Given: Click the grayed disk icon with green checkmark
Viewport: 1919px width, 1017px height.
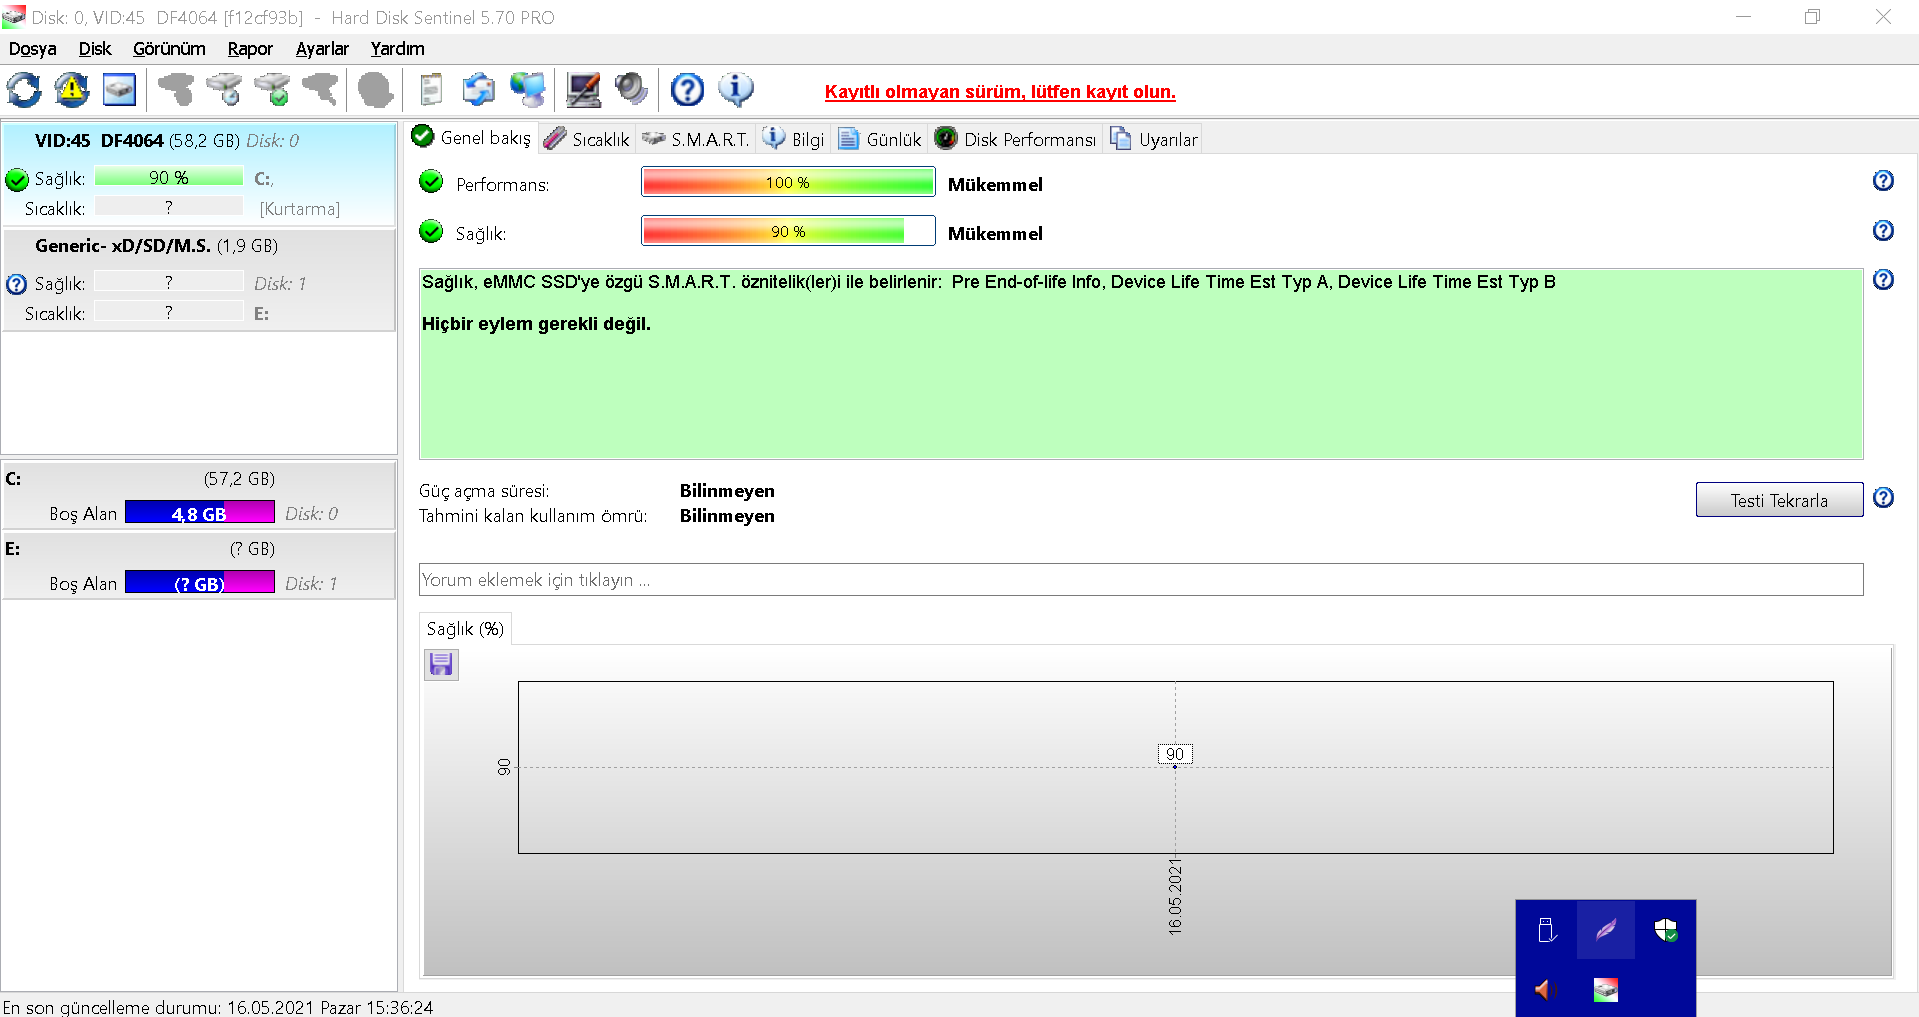Looking at the screenshot, I should point(272,90).
